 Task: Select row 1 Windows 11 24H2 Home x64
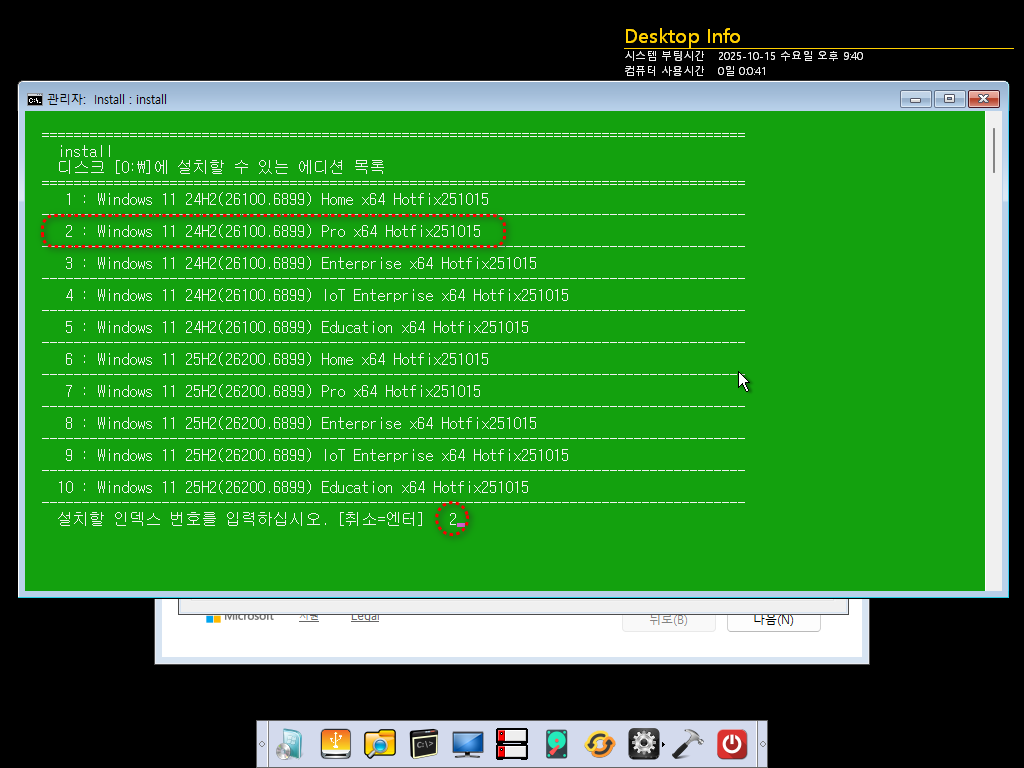(277, 199)
